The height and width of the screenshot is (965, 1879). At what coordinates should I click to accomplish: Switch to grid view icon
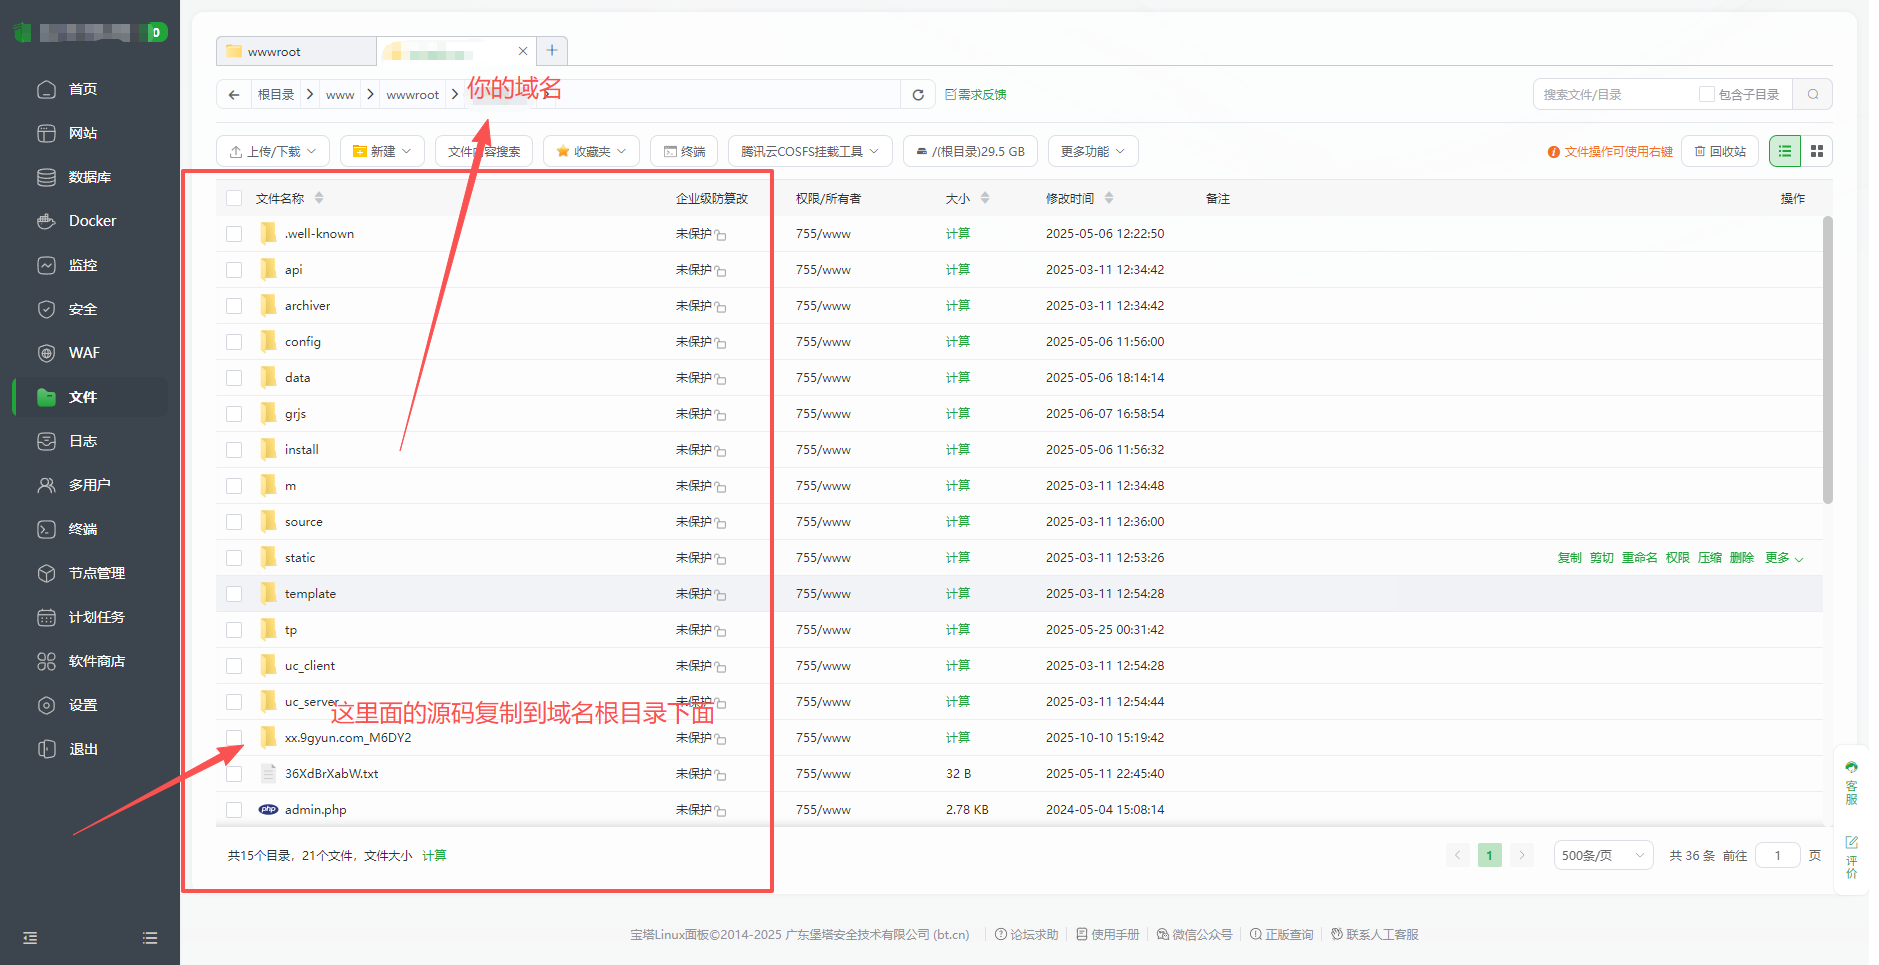tap(1817, 151)
